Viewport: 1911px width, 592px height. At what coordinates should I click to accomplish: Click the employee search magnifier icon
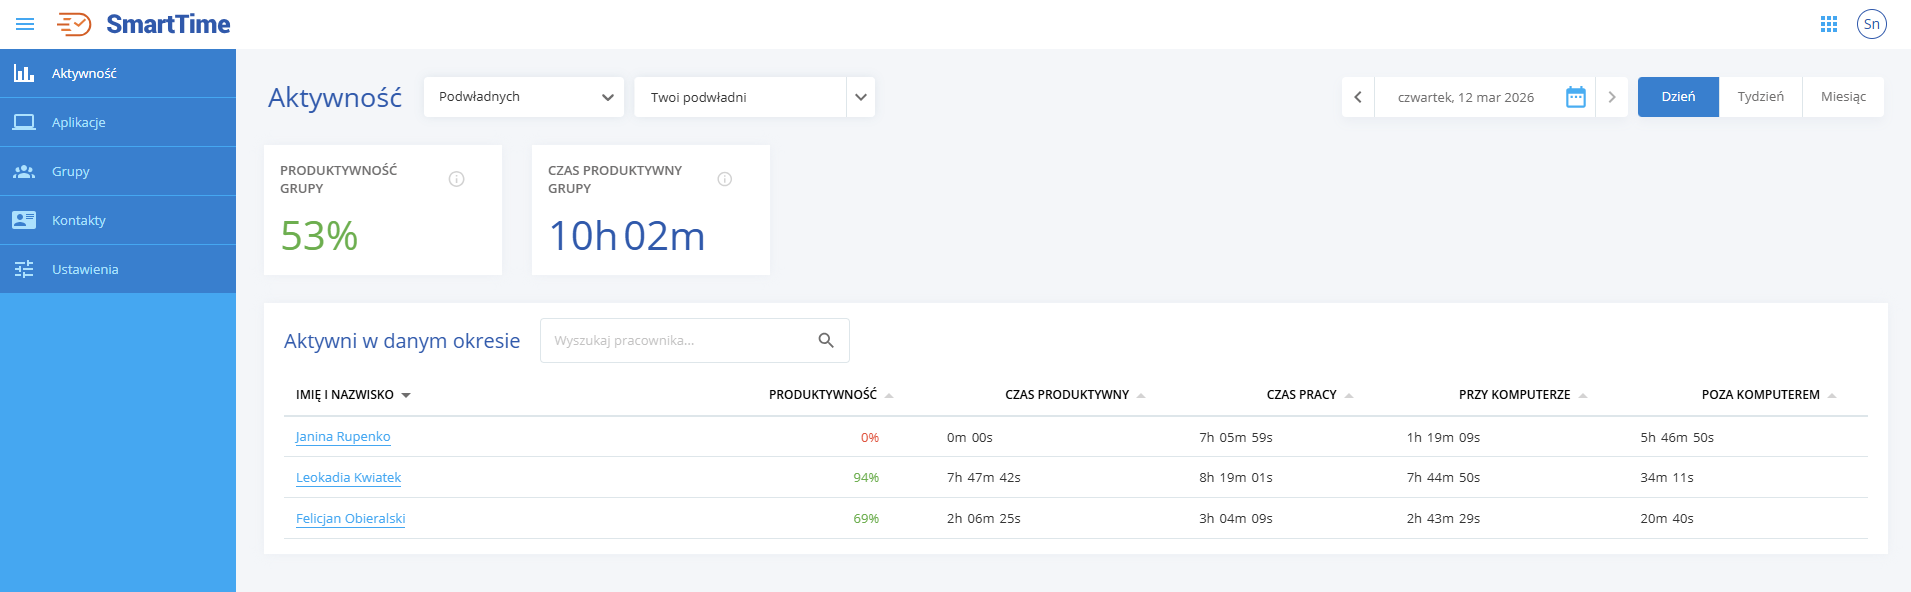pos(826,340)
